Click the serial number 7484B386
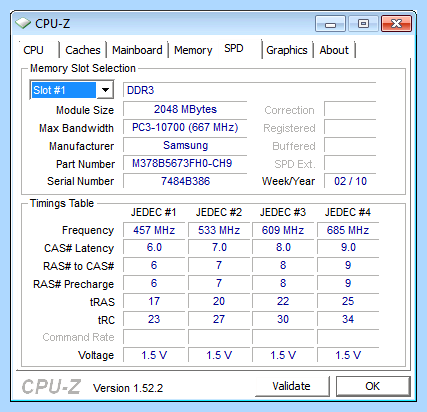This screenshot has height=412, width=427. click(x=185, y=181)
